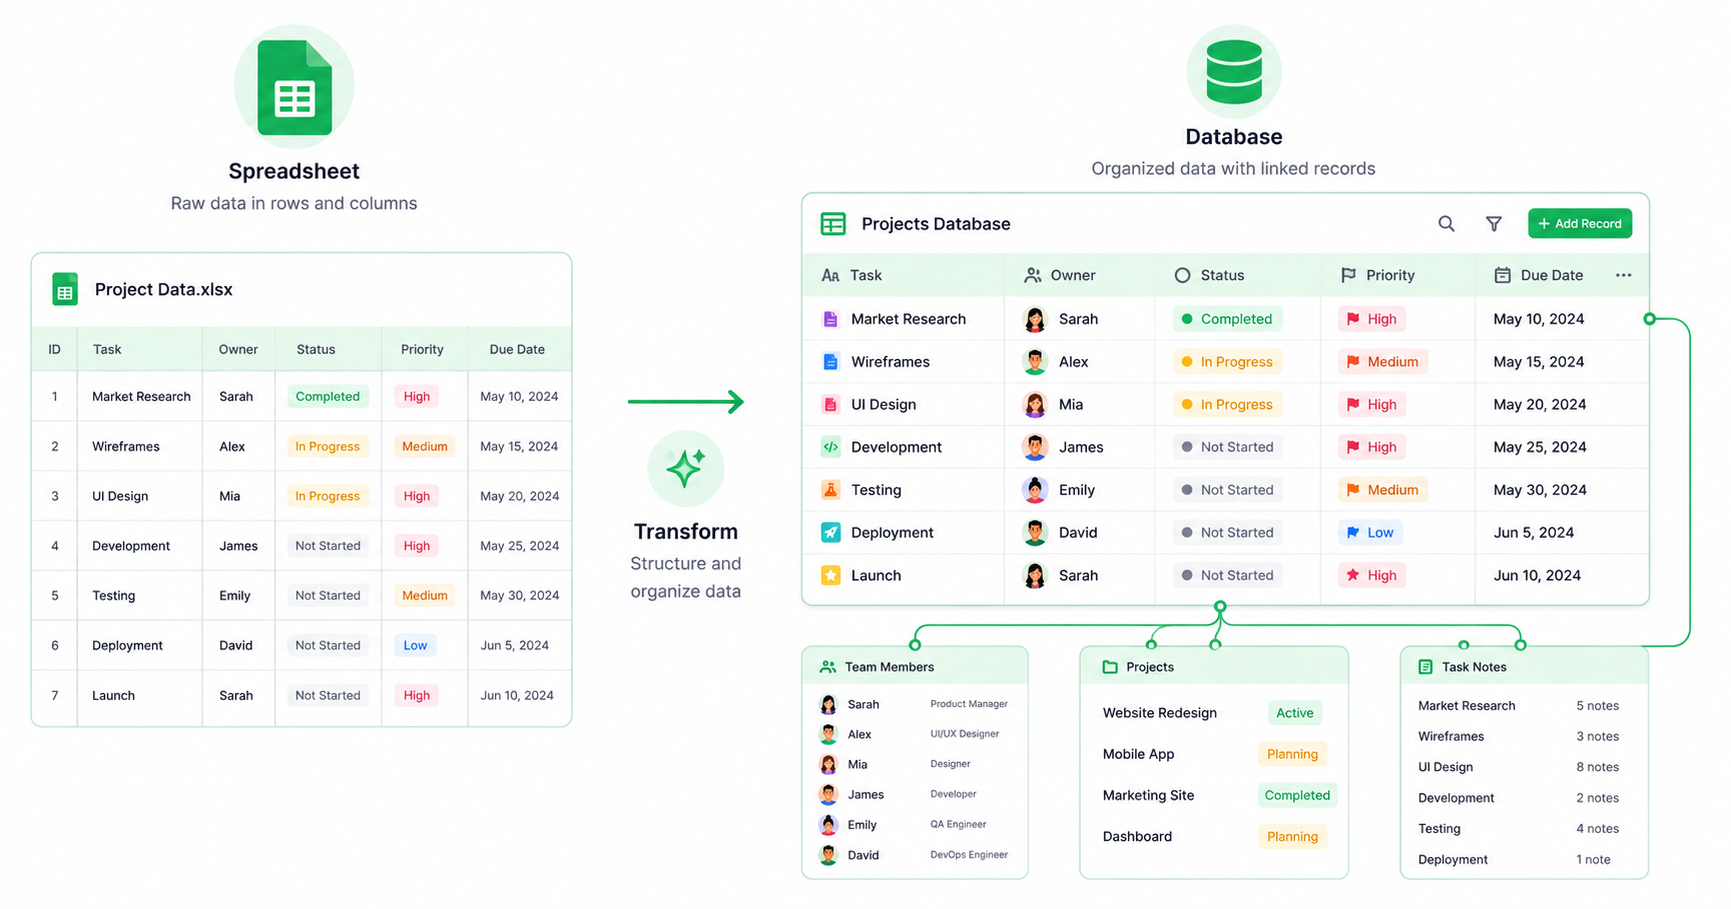Click the large green Spreadsheet icon
The width and height of the screenshot is (1731, 909).
[294, 87]
